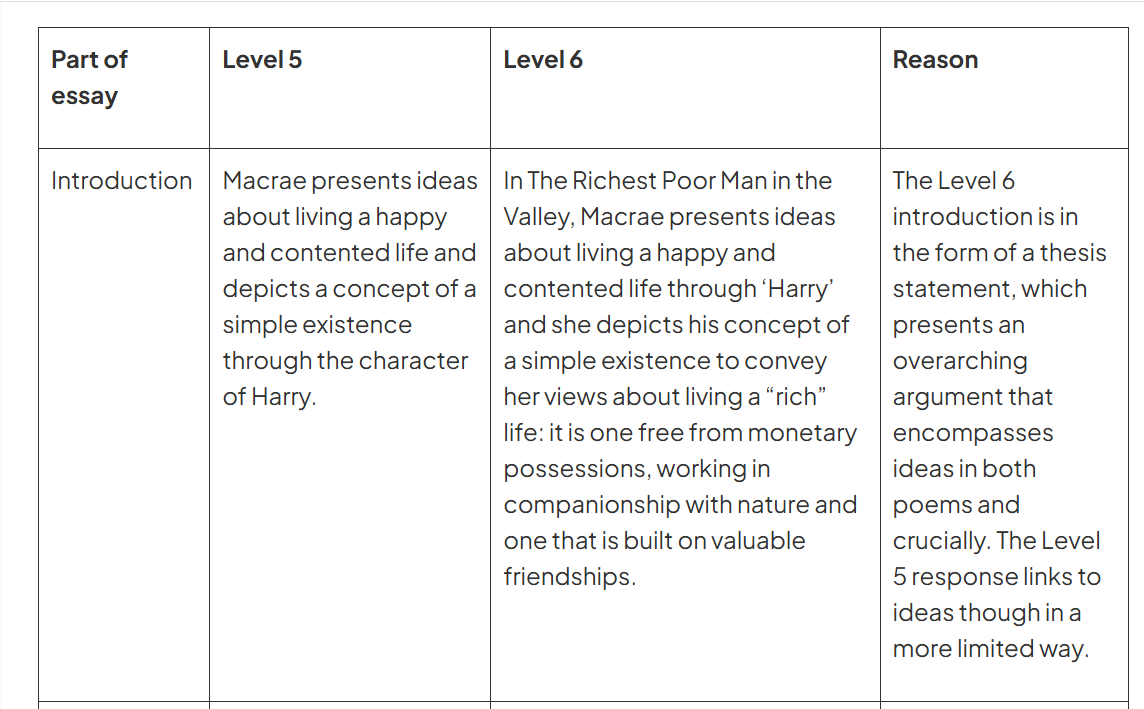This screenshot has width=1144, height=709.
Task: Click the word 'overarching' in Reason cell
Action: [959, 361]
